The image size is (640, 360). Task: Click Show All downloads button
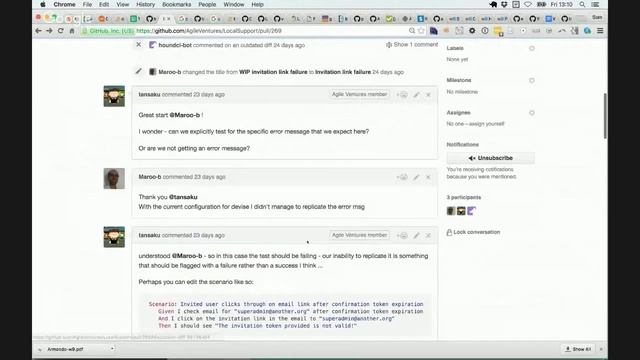[x=578, y=349]
